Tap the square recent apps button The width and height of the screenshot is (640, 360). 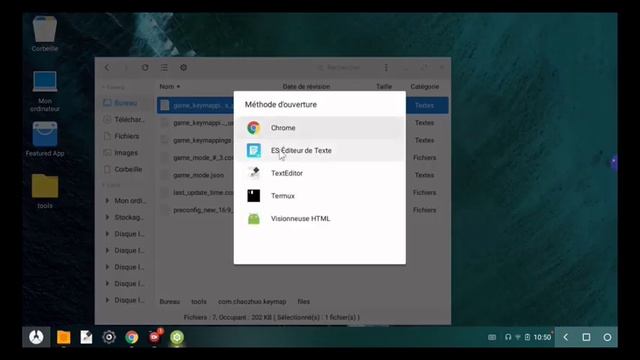tap(587, 337)
